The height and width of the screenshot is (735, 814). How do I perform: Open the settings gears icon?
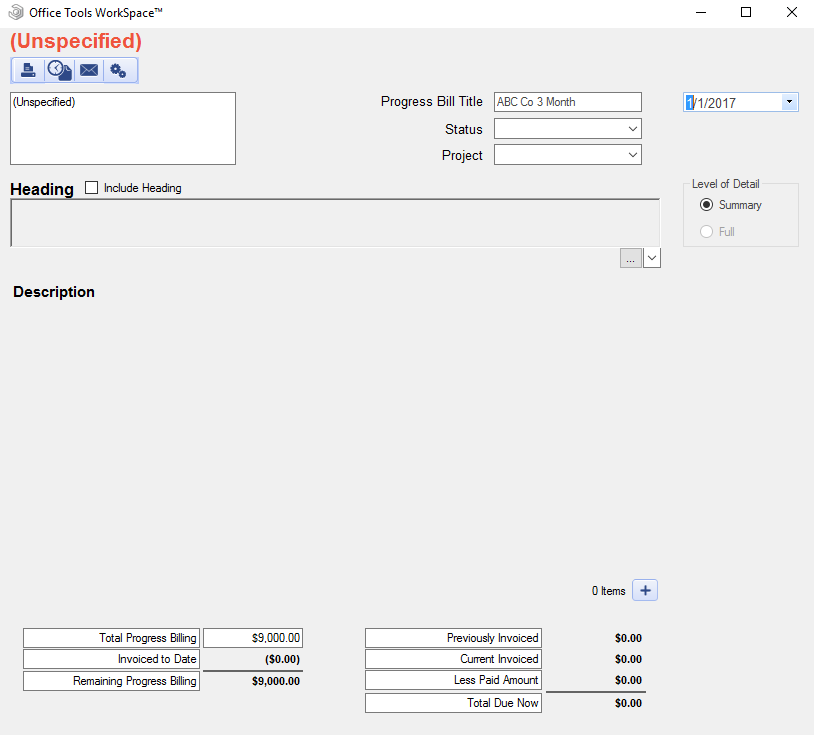tap(119, 70)
